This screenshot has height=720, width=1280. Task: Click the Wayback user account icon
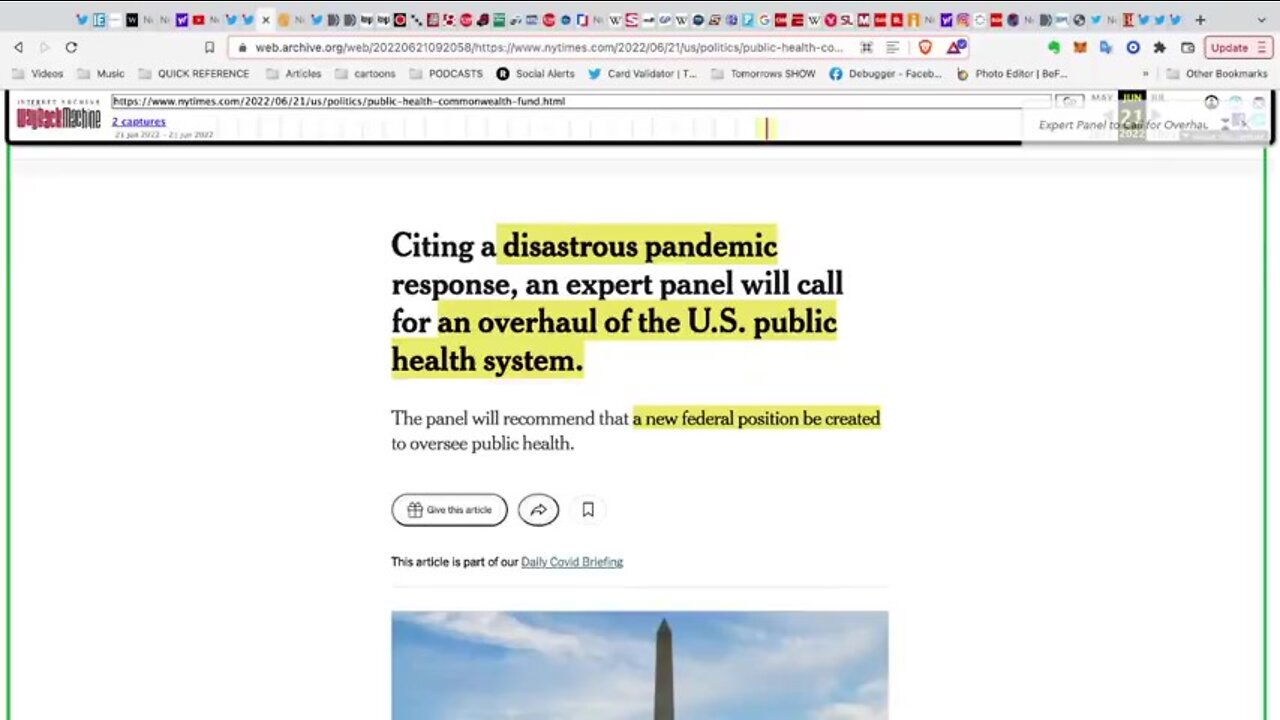[1211, 102]
